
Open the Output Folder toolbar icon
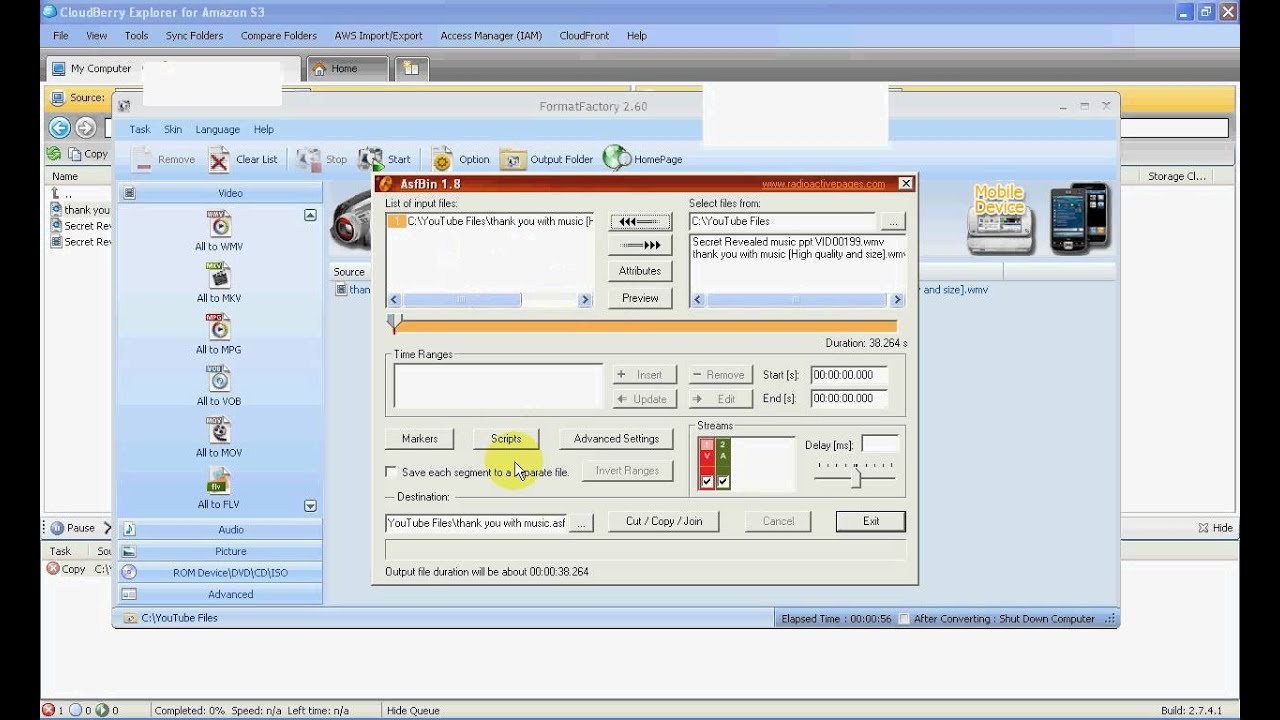[513, 159]
